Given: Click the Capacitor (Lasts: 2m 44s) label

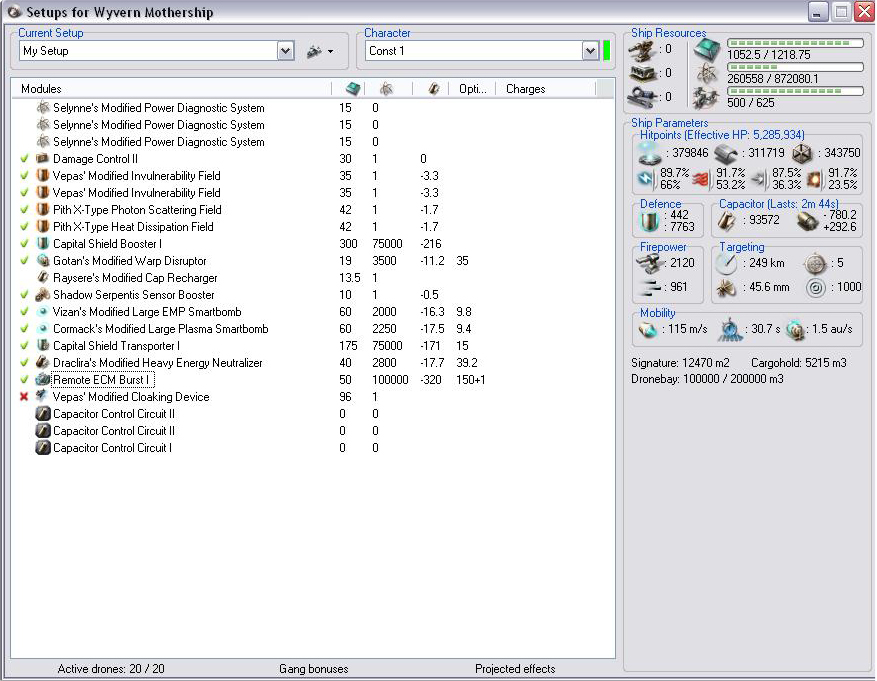Looking at the screenshot, I should [779, 204].
